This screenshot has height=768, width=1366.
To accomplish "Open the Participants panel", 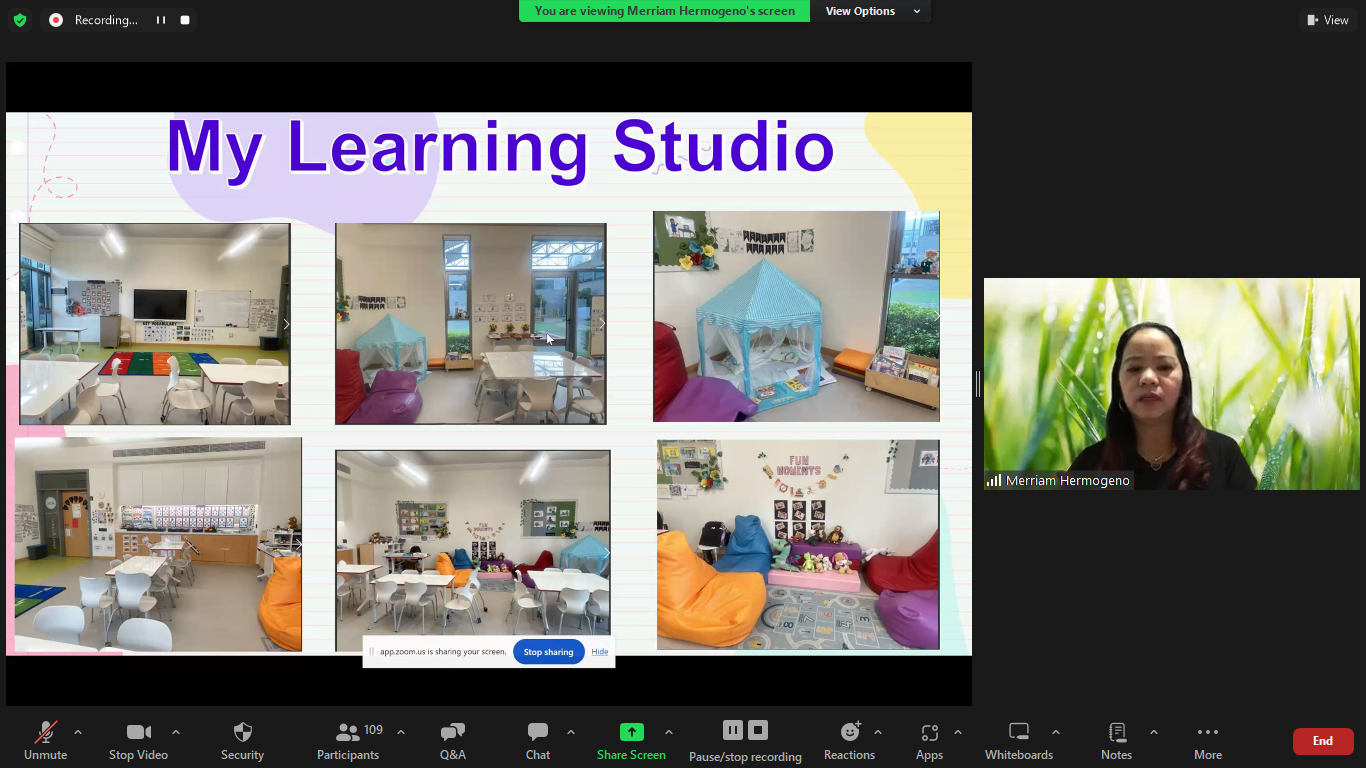I will (x=348, y=740).
